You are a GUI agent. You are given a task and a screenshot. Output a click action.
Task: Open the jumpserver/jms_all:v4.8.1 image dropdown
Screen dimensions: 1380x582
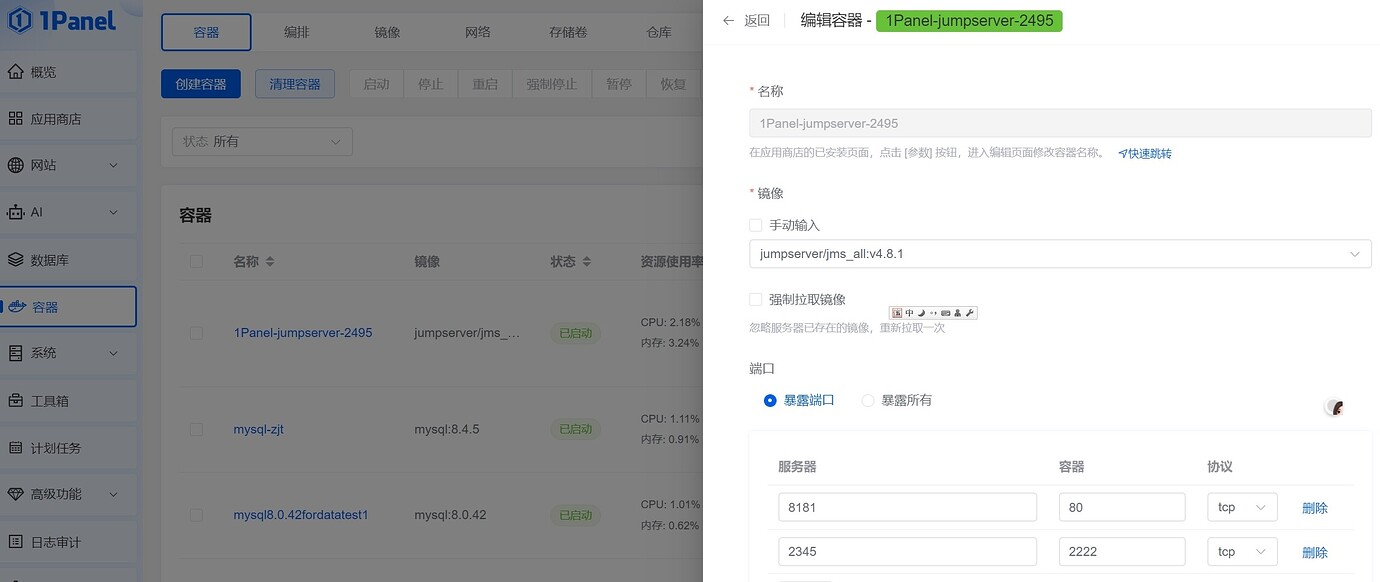[1060, 253]
